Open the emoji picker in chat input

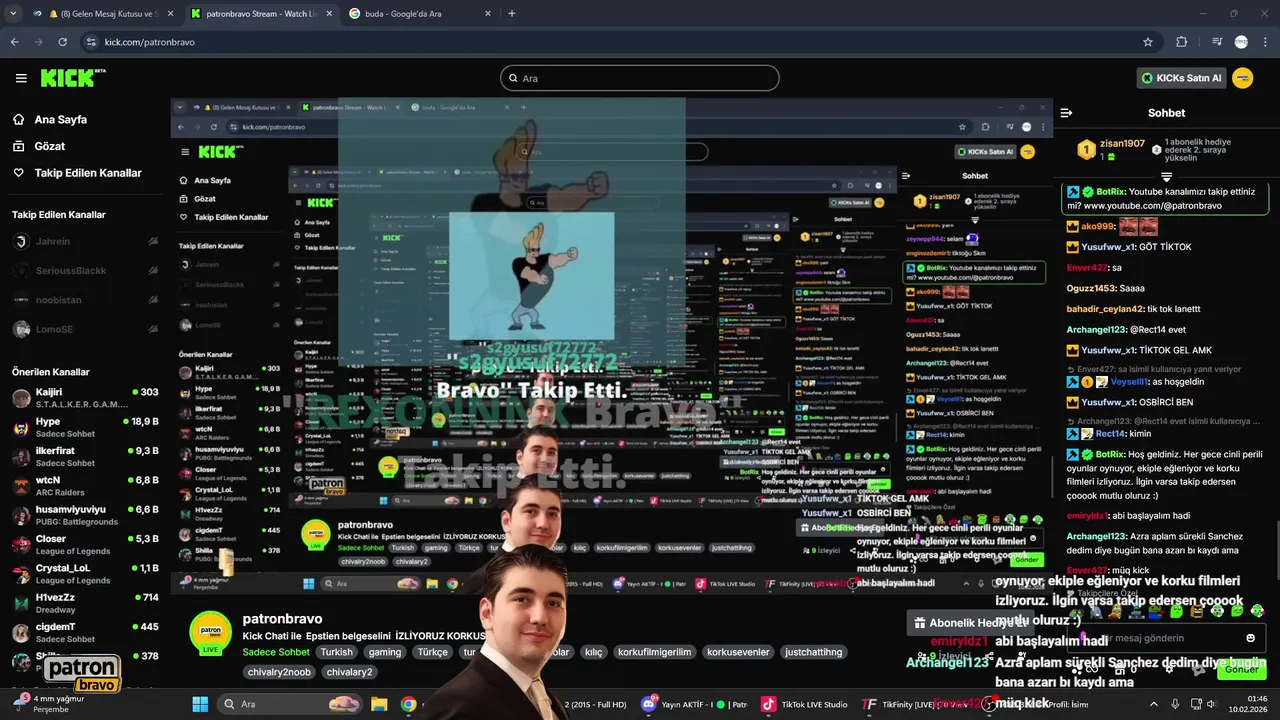(1250, 638)
